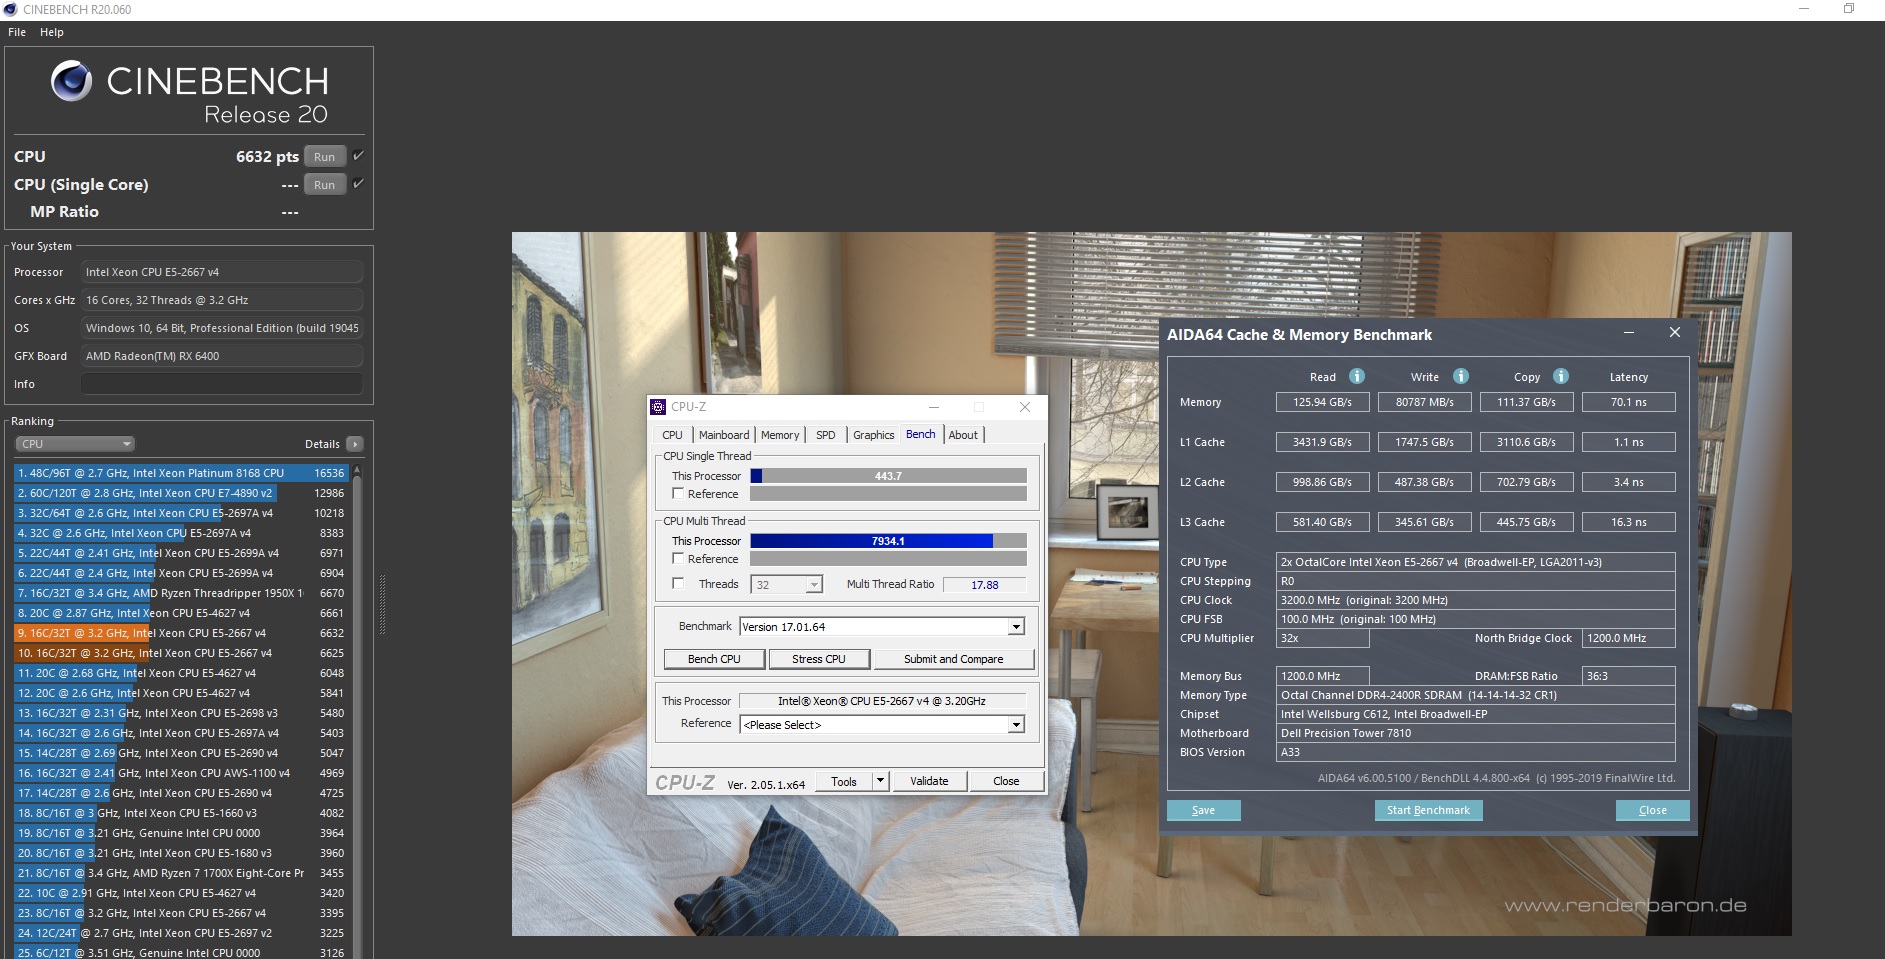Select the Bench tab in CPU-Z
The height and width of the screenshot is (959, 1885).
[x=921, y=434]
